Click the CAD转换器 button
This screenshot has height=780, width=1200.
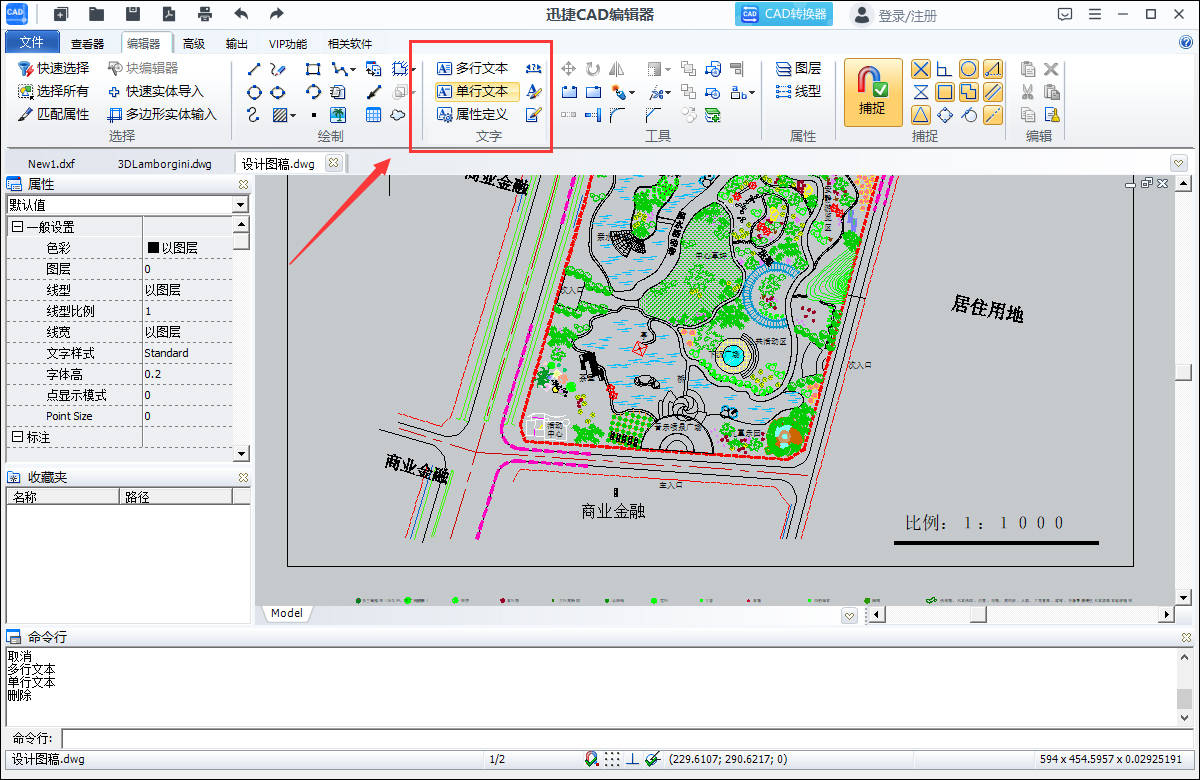click(x=785, y=14)
